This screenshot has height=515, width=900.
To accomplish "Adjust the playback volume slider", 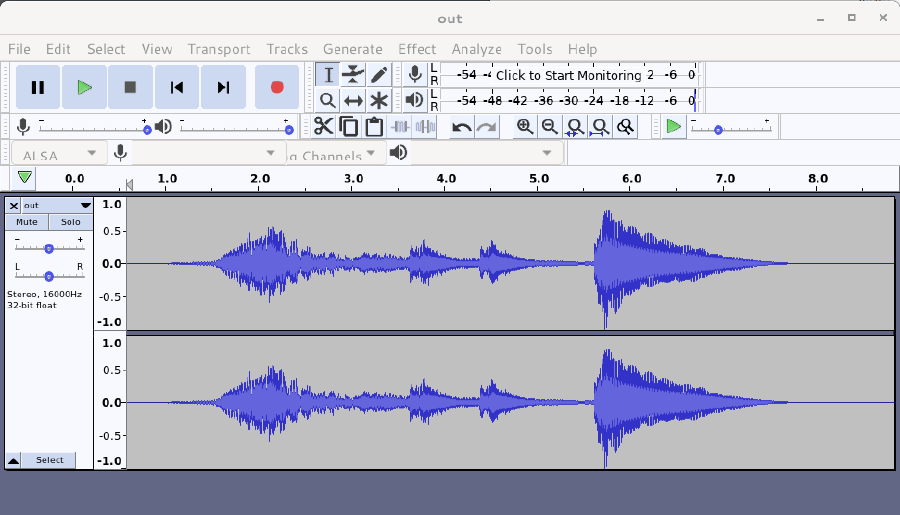I will click(x=235, y=129).
